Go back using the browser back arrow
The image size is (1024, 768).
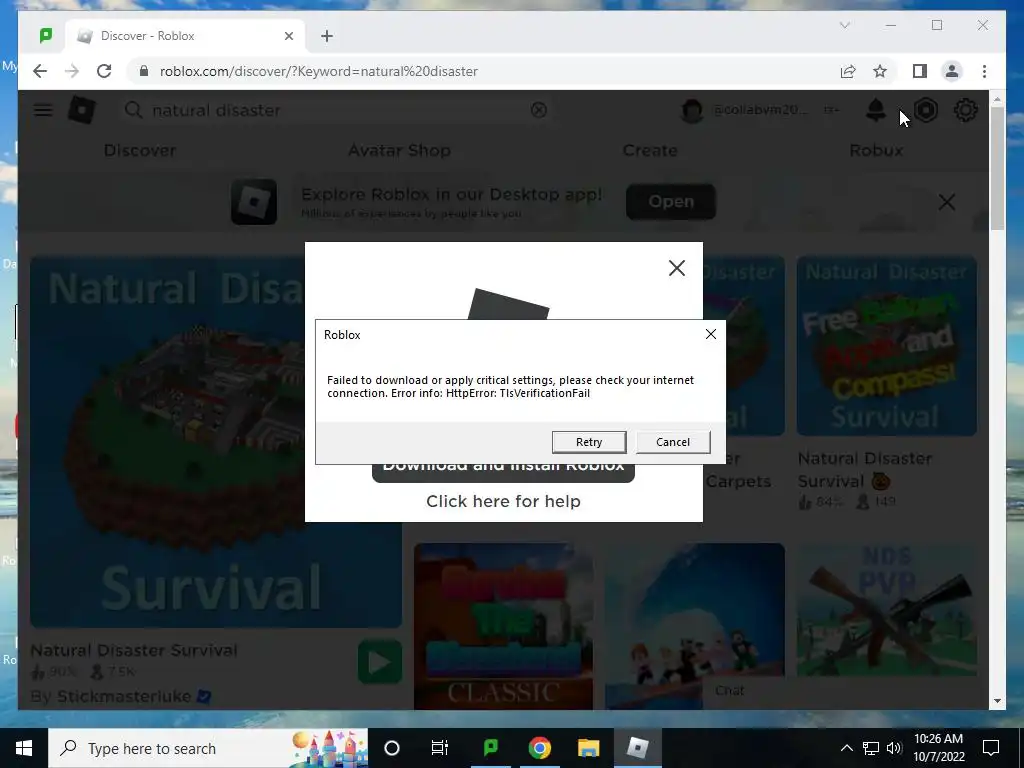pos(40,71)
